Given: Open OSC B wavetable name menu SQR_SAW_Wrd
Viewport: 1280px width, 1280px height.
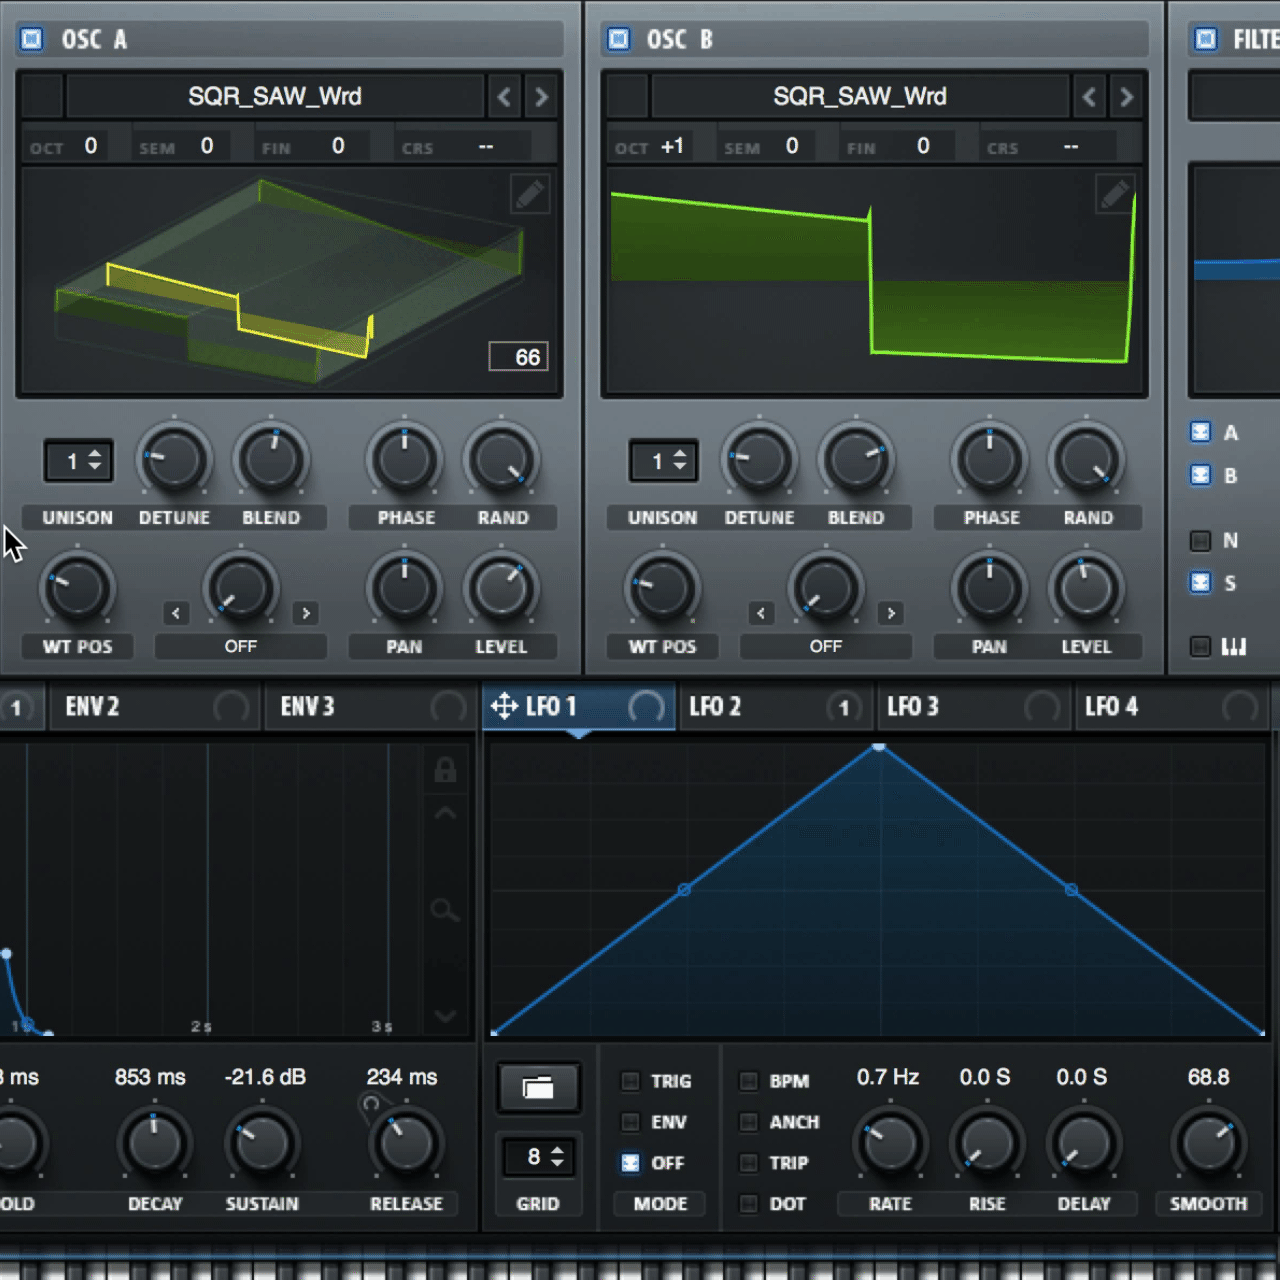Looking at the screenshot, I should tap(860, 97).
